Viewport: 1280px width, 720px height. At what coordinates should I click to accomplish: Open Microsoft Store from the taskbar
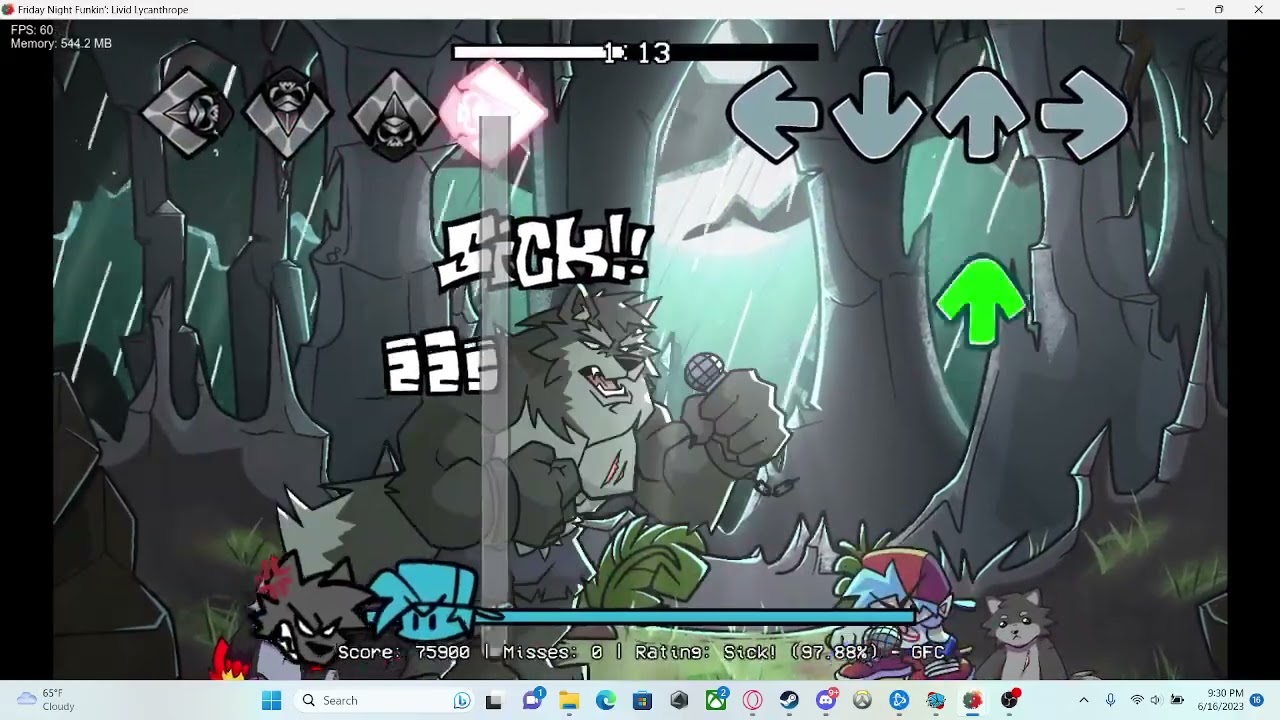click(643, 700)
